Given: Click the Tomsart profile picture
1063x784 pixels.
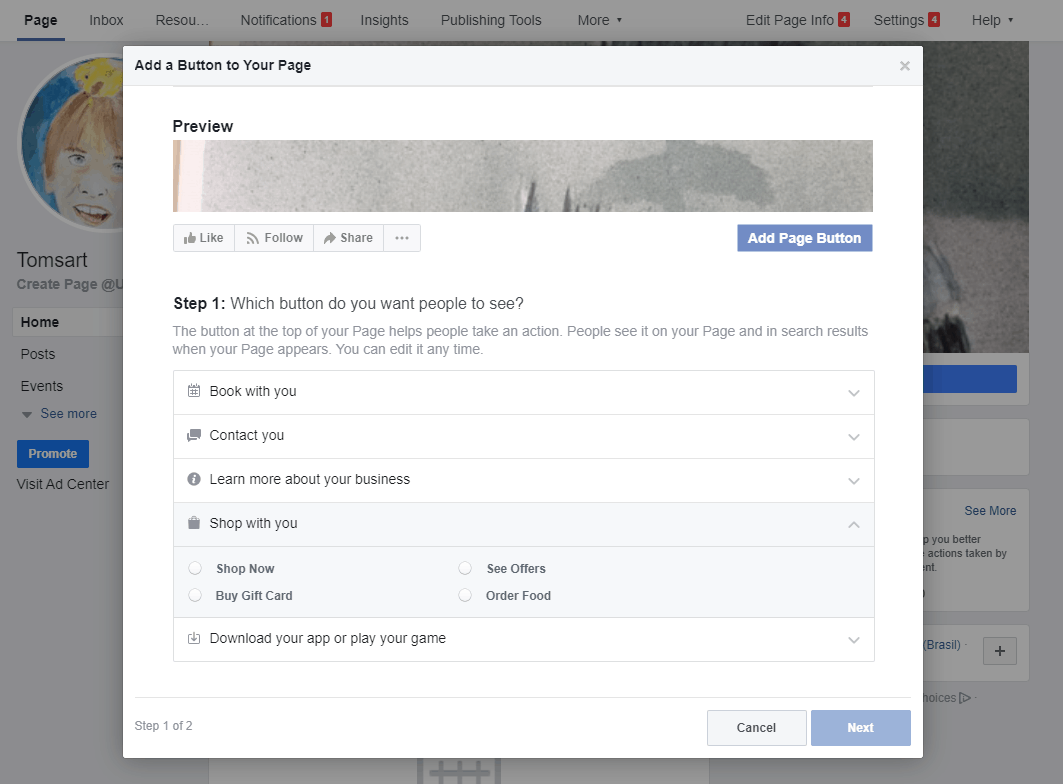Looking at the screenshot, I should coord(73,142).
